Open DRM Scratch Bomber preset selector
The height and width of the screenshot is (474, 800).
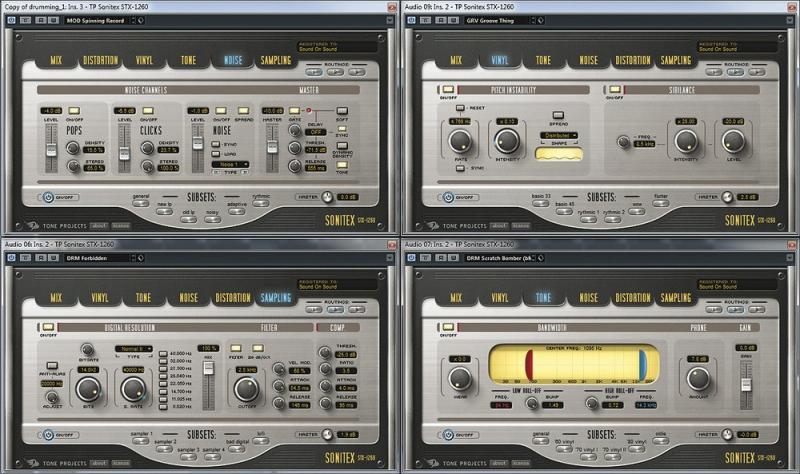(501, 258)
